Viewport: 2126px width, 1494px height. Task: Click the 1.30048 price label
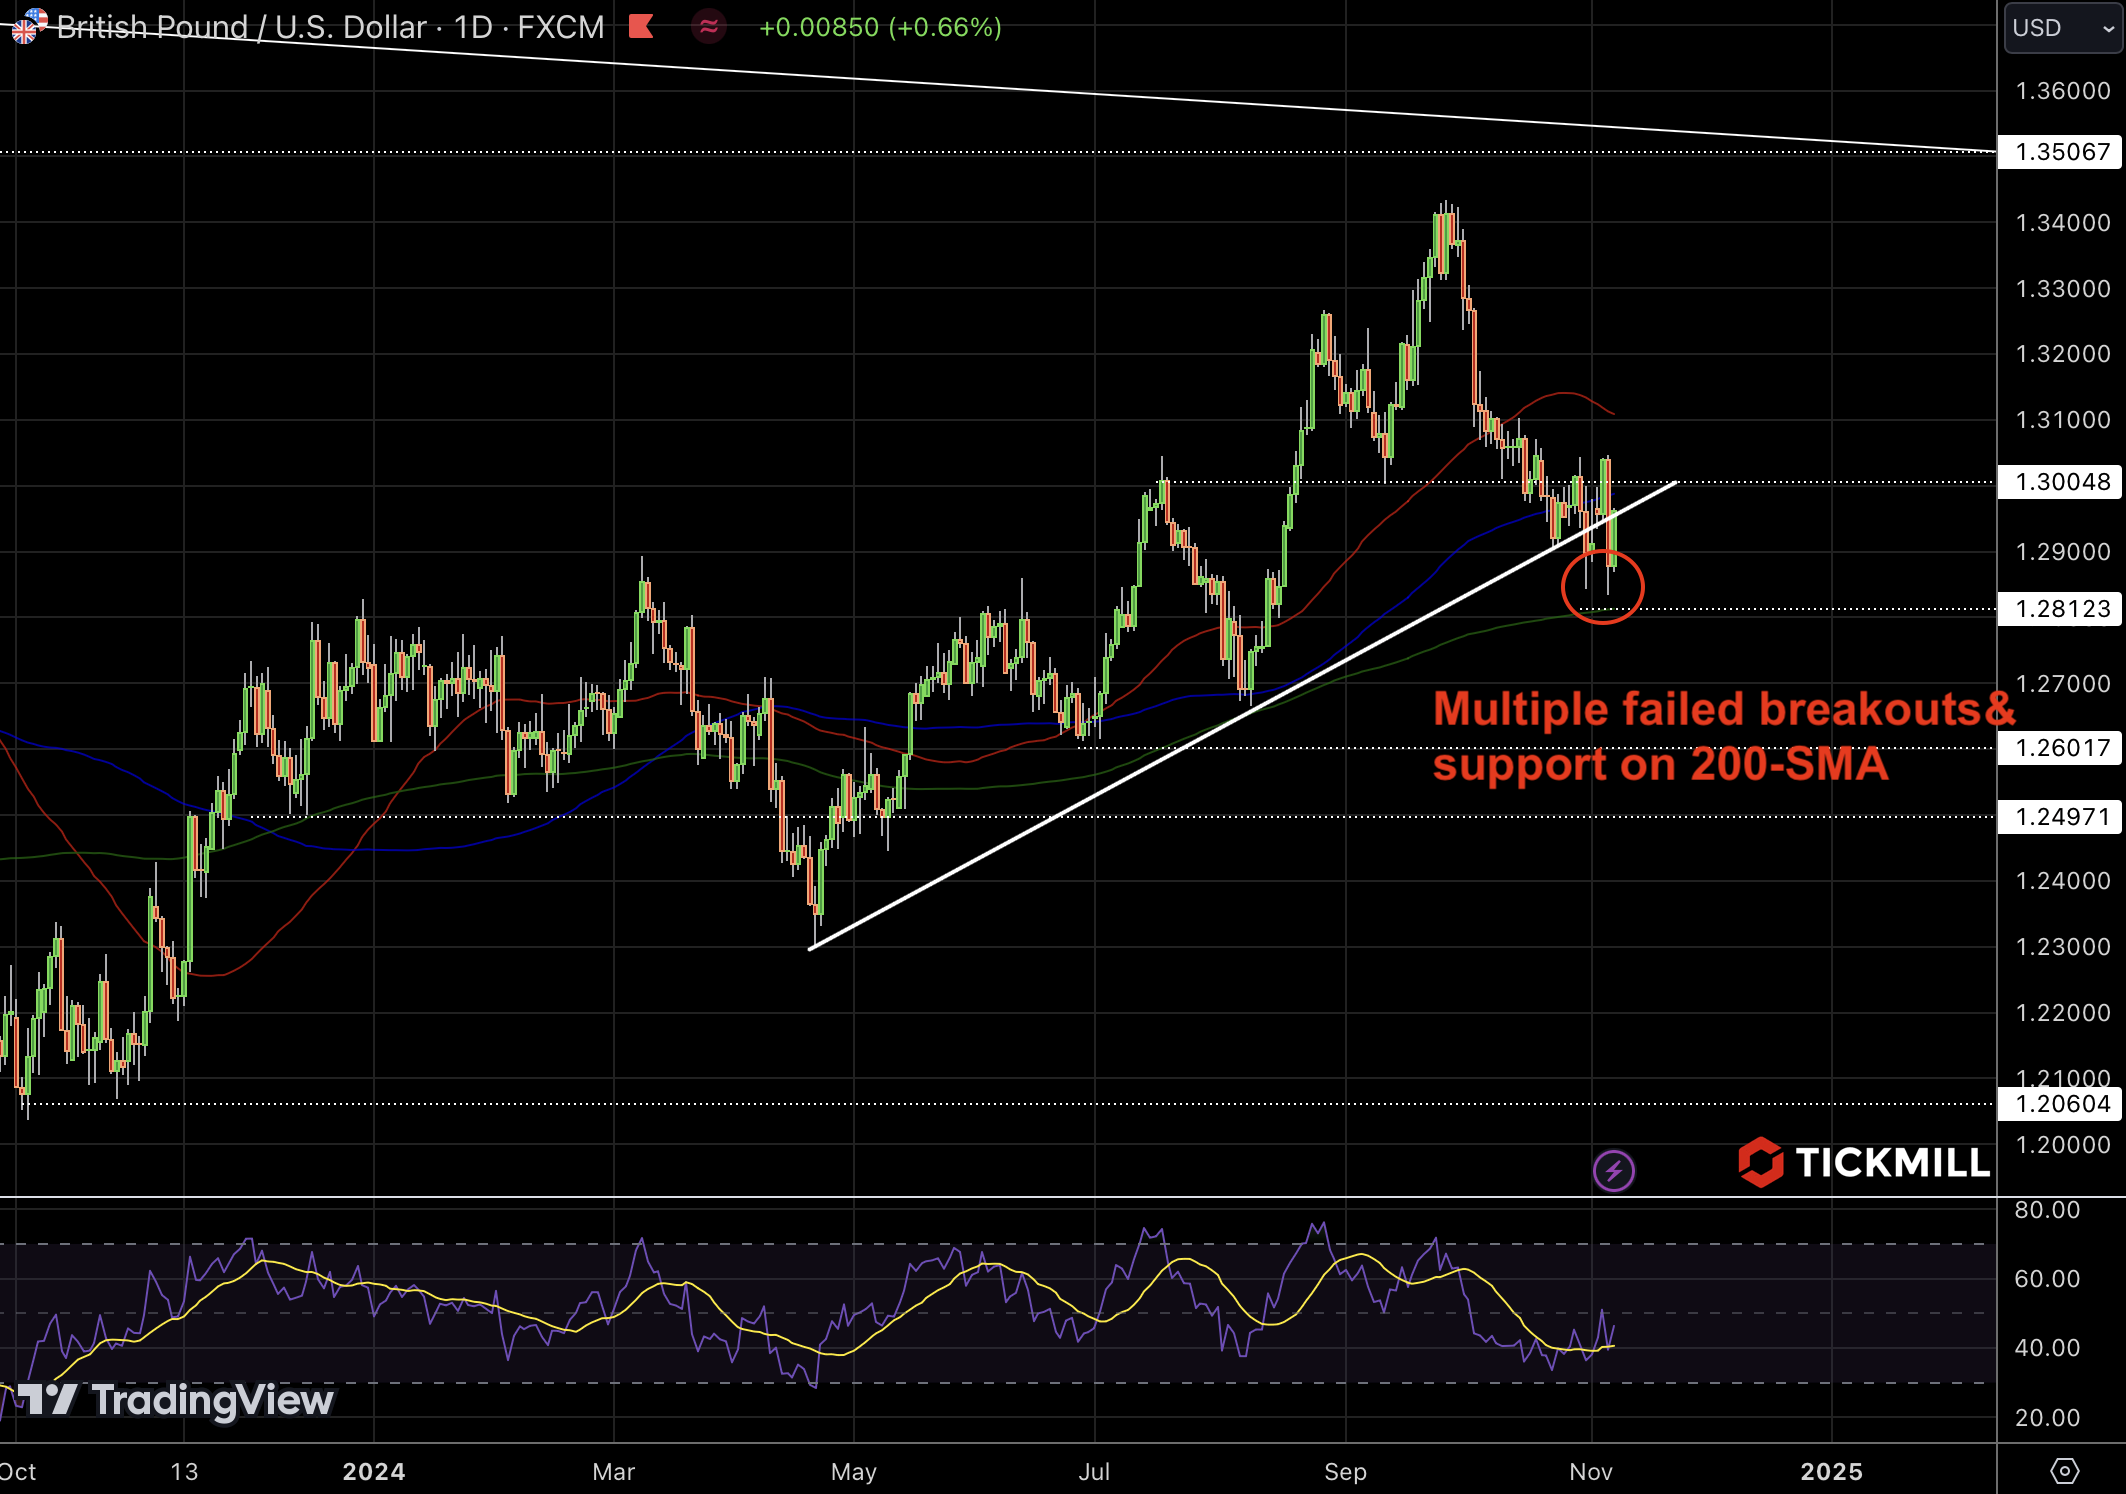[x=2061, y=482]
